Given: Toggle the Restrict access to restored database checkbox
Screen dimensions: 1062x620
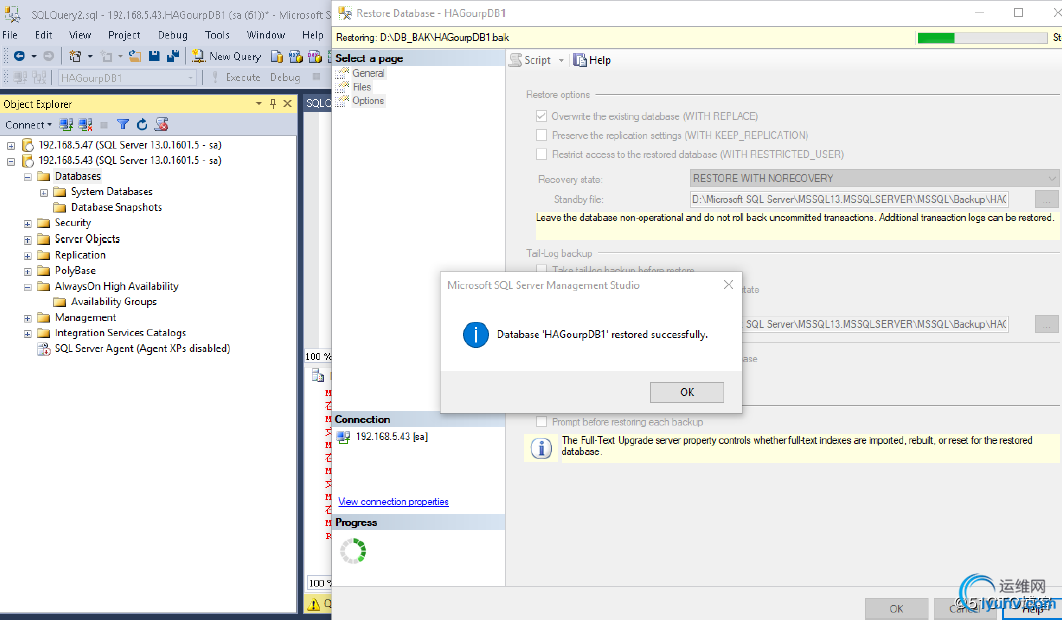Looking at the screenshot, I should [x=541, y=154].
